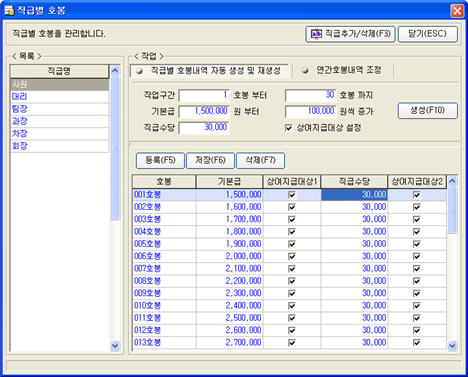Select the 006호봉 row label
468x377 pixels.
147,256
